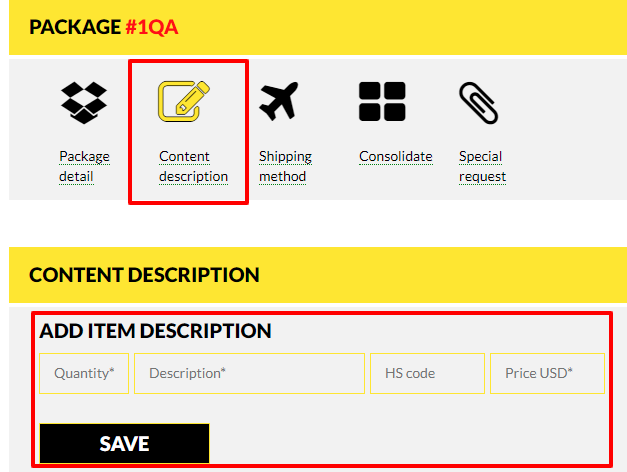
Task: Focus the HS code input box
Action: click(x=427, y=373)
